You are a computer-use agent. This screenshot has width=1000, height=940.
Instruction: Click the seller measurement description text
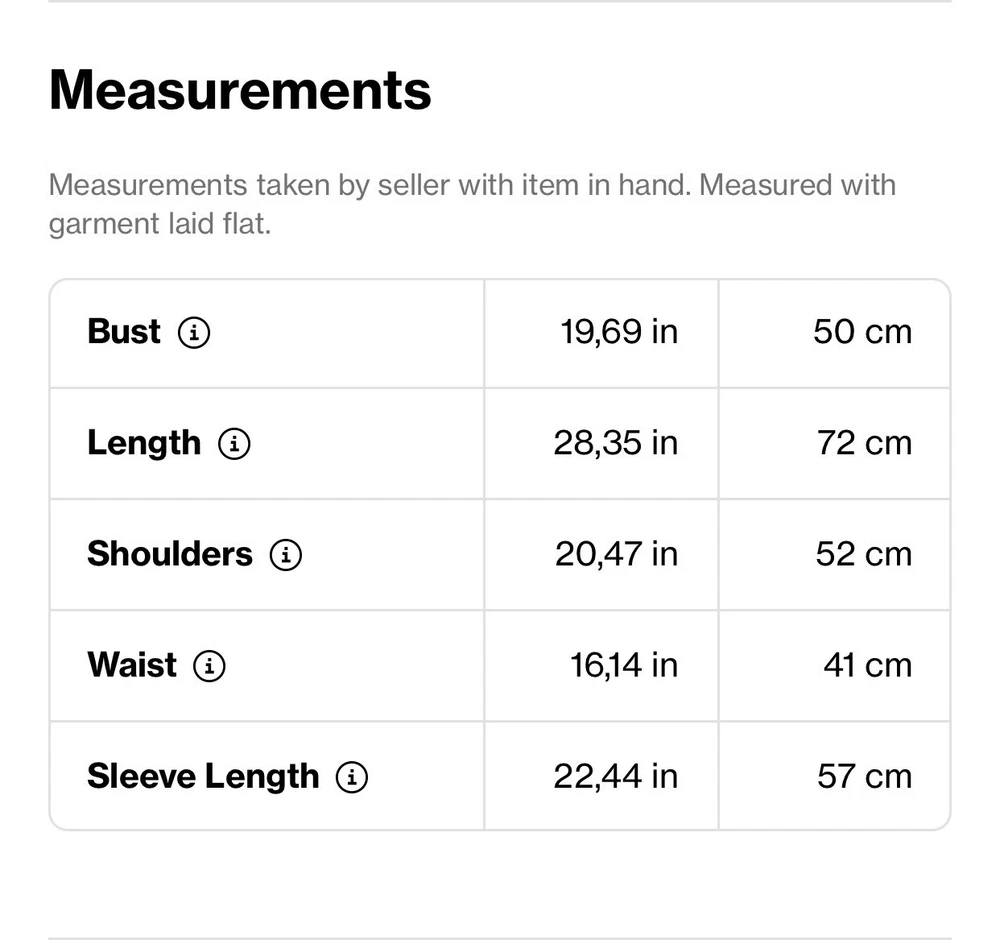click(472, 204)
